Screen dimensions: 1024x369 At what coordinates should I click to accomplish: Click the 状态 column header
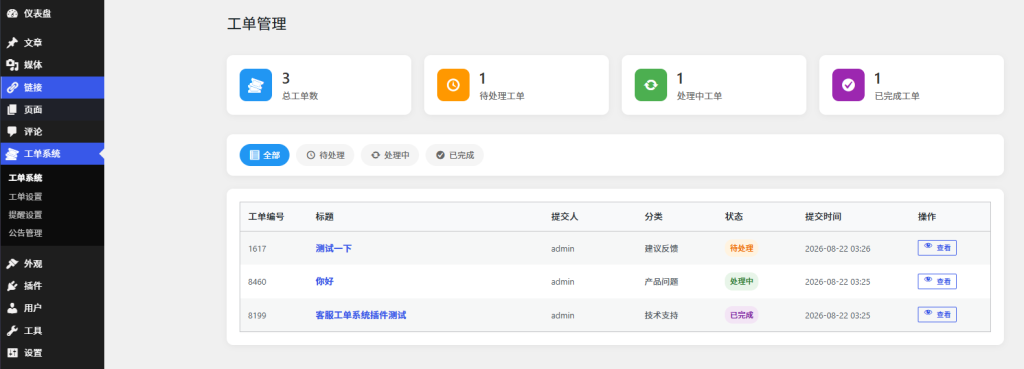click(734, 217)
